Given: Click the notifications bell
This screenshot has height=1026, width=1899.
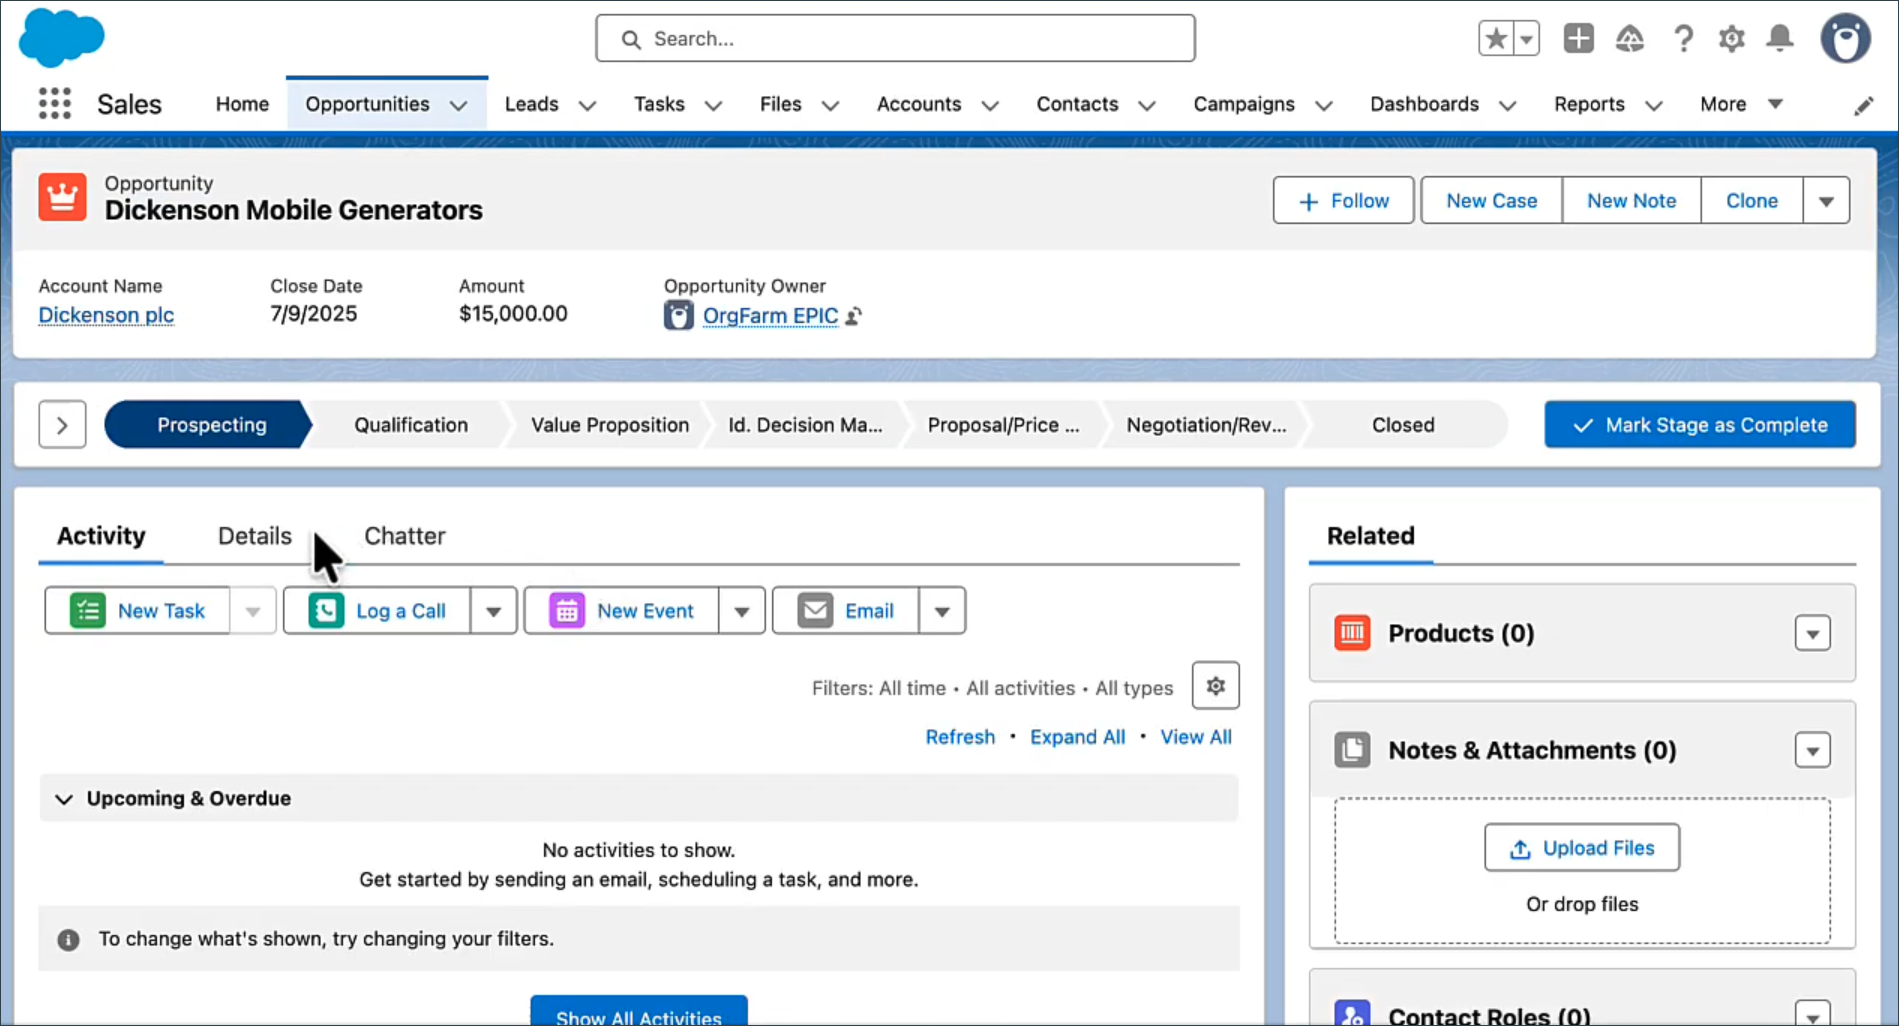Looking at the screenshot, I should [1780, 38].
